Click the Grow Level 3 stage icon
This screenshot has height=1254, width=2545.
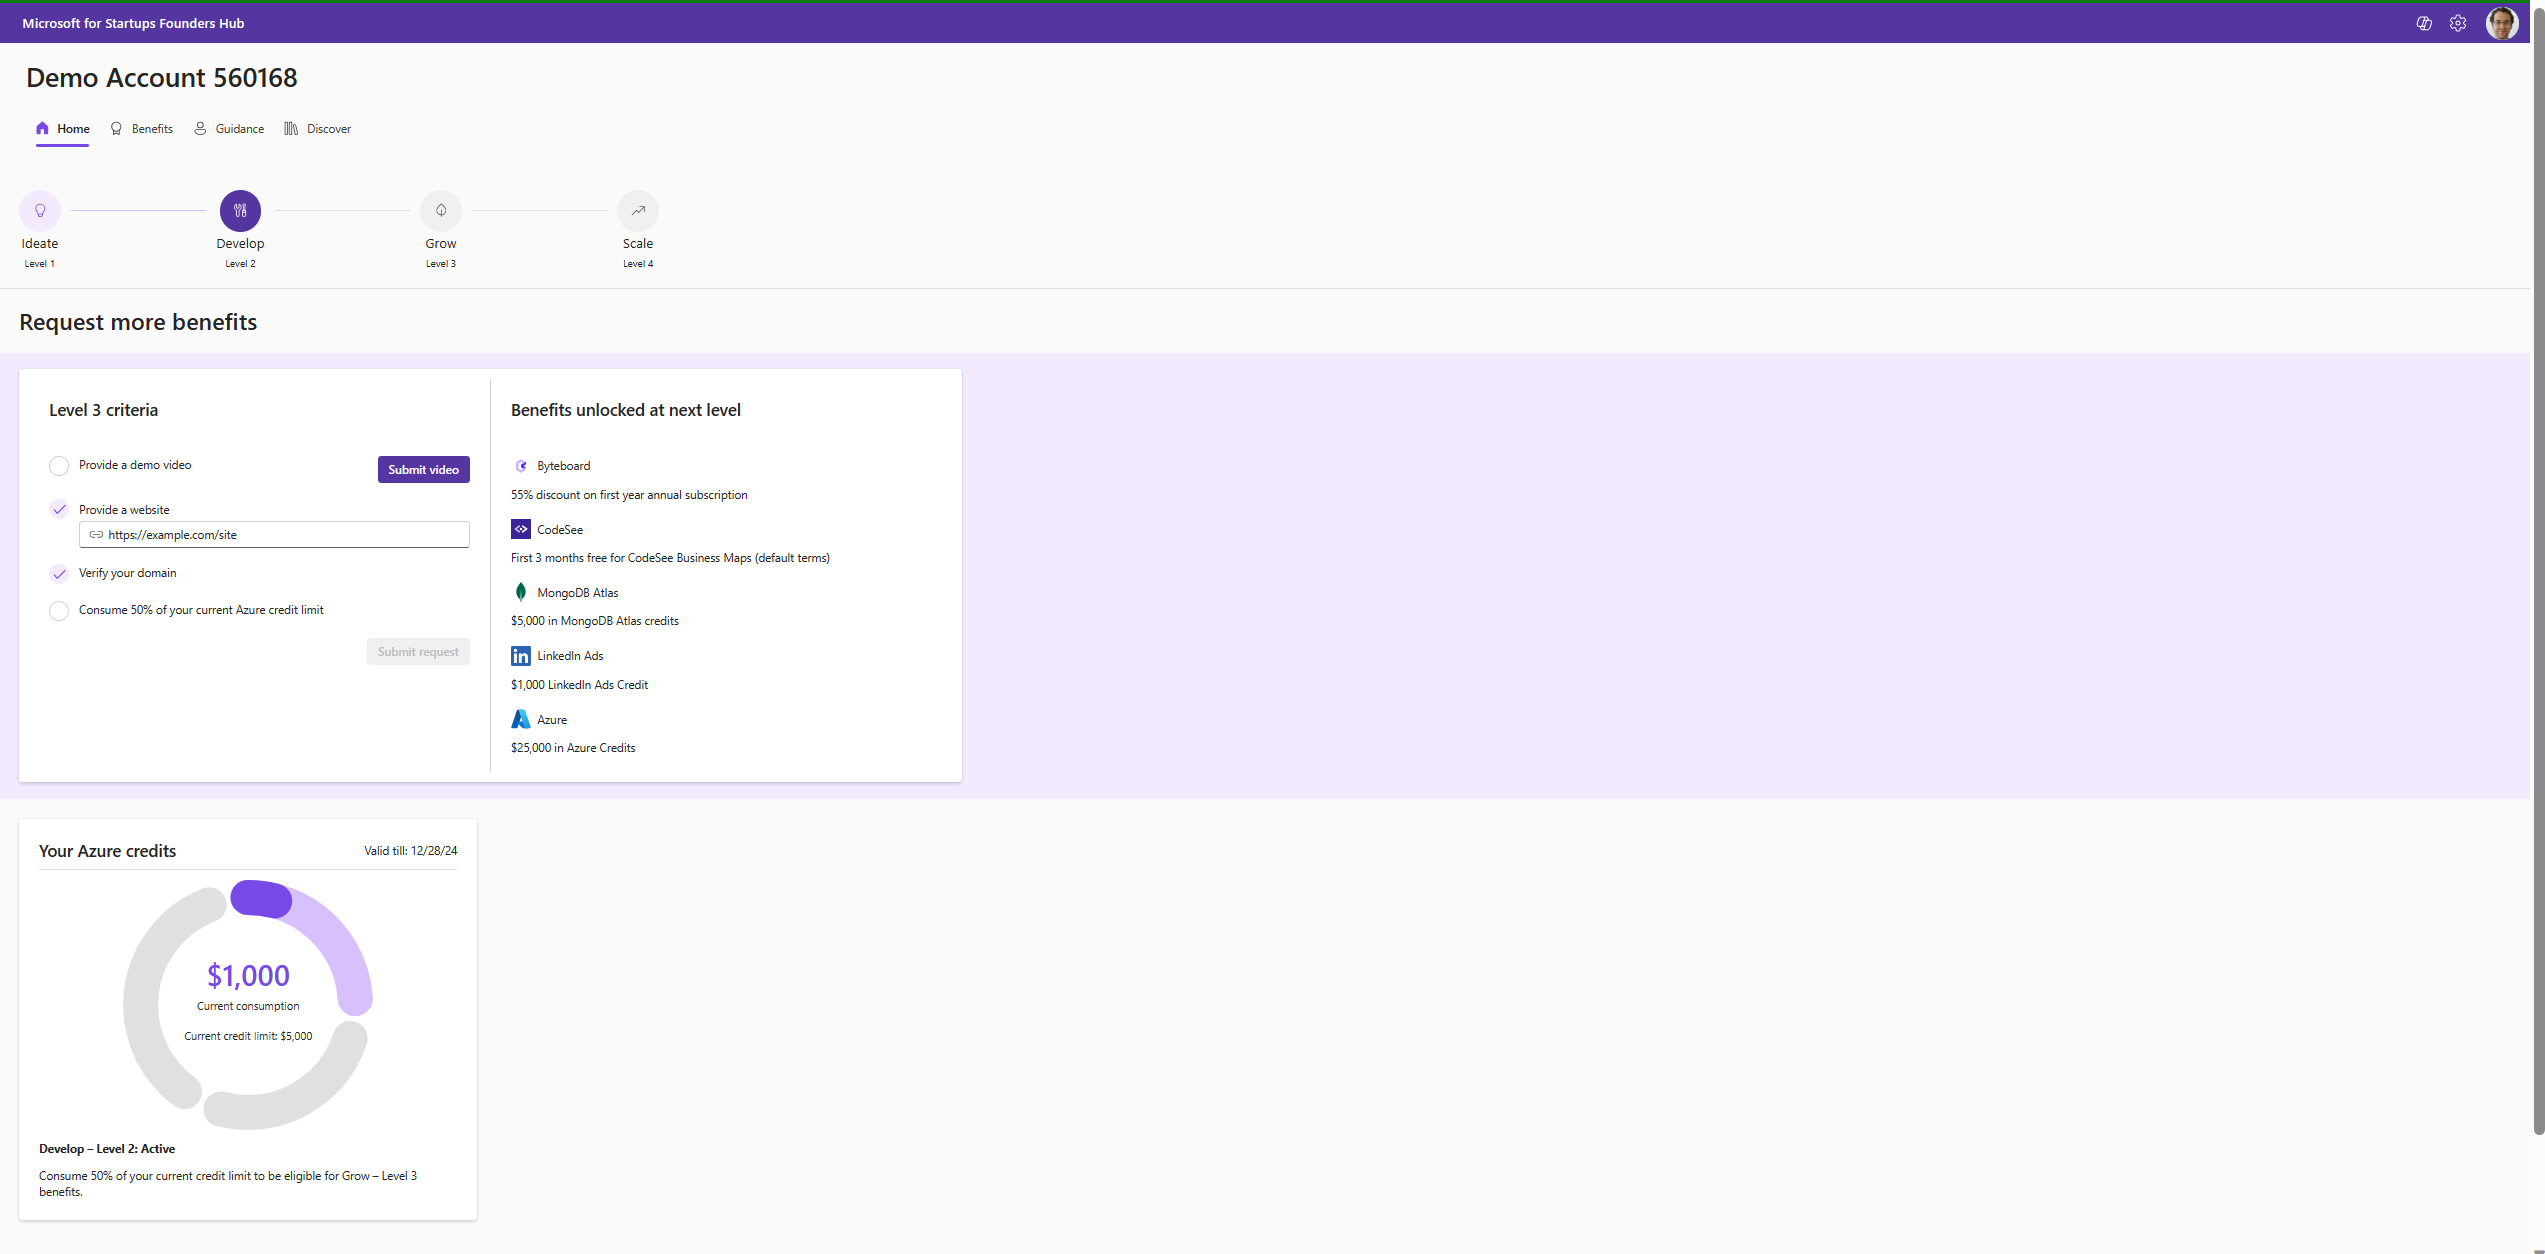tap(441, 211)
